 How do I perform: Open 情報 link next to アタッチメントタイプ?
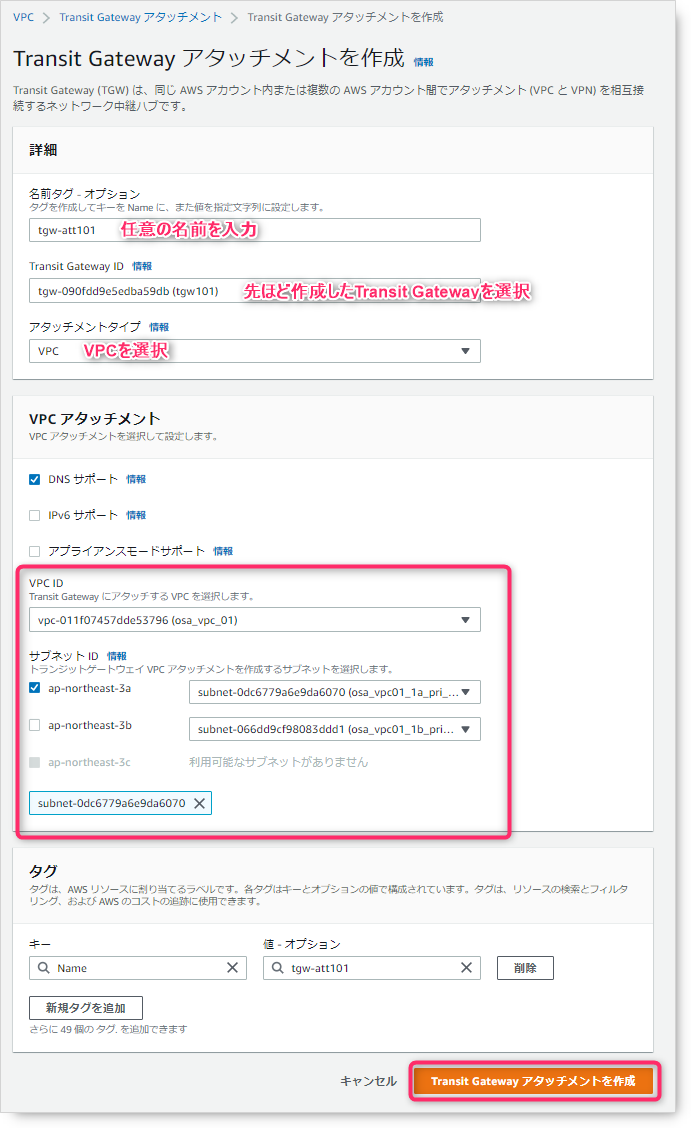[x=159, y=327]
